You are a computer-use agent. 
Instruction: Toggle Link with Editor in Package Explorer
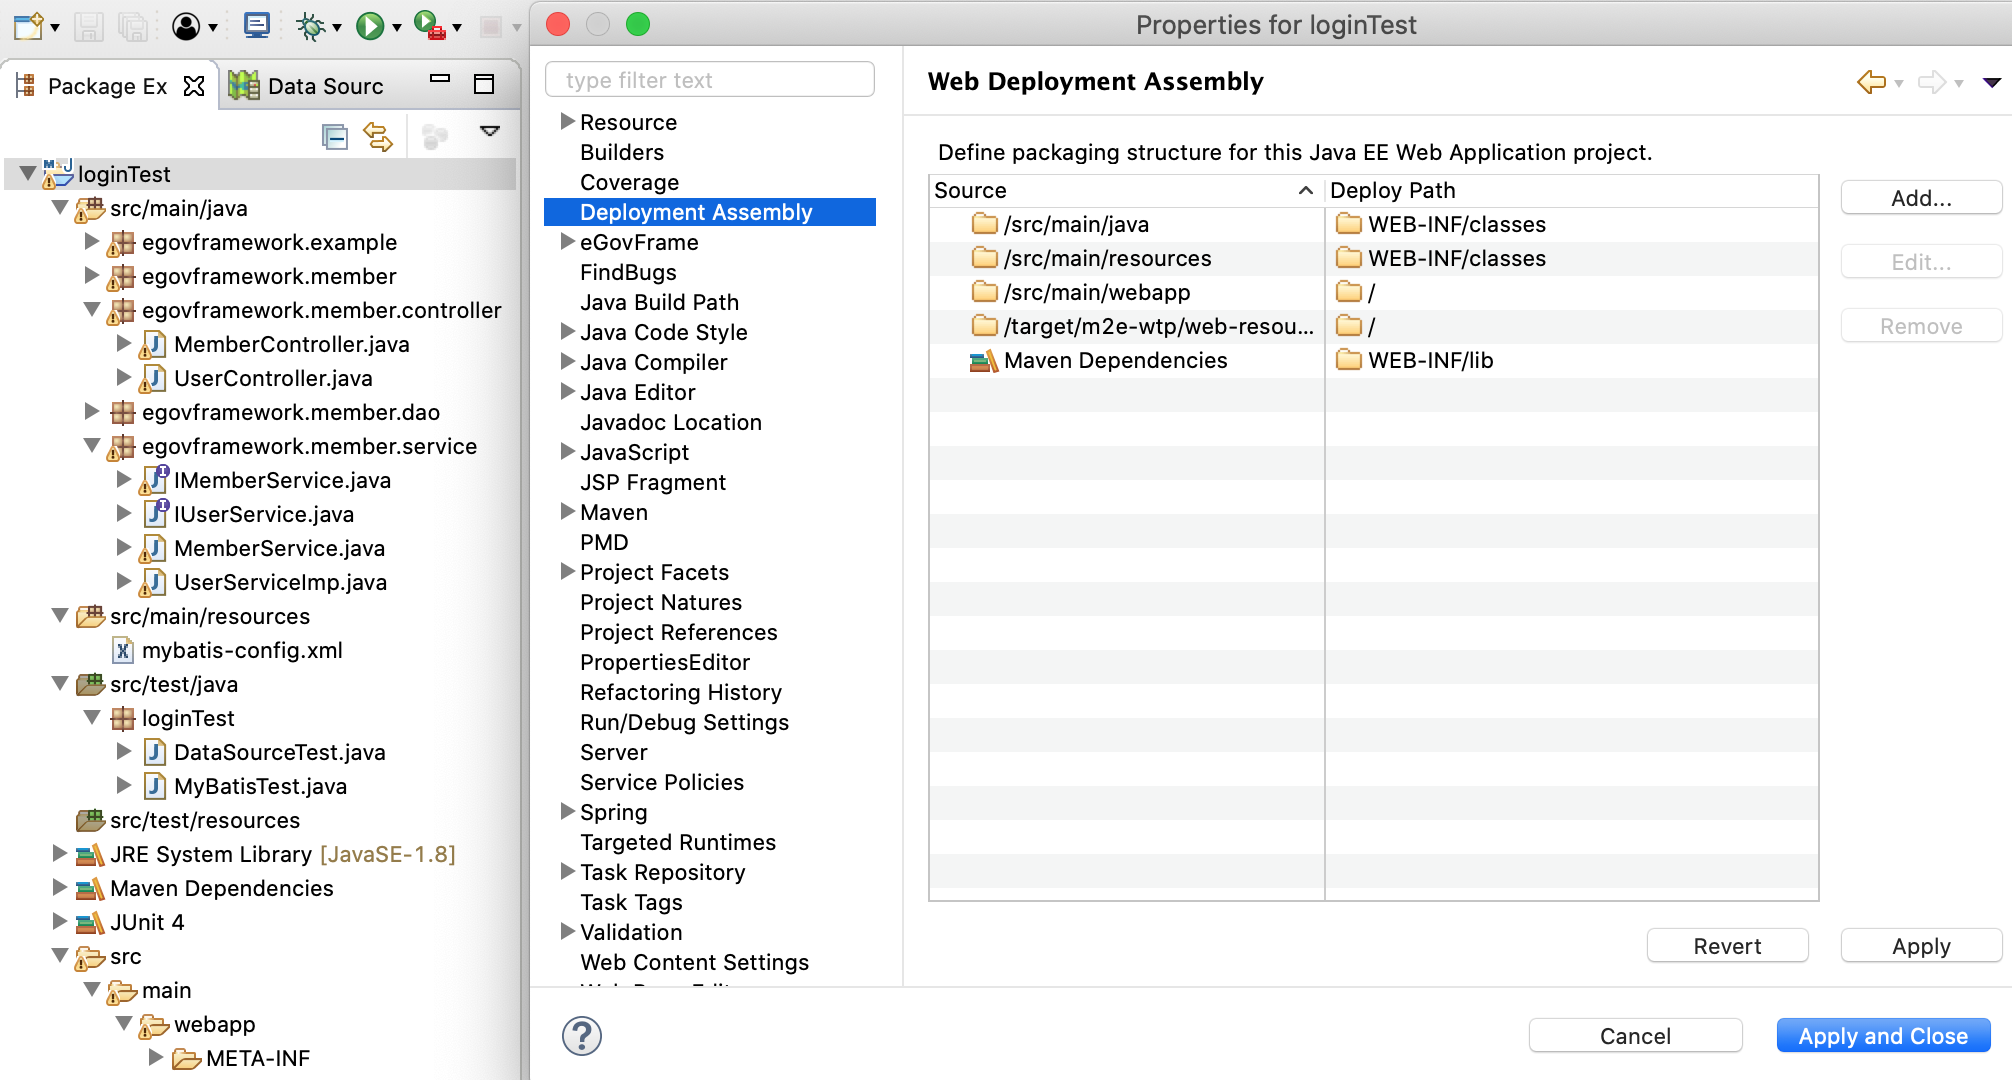[378, 136]
